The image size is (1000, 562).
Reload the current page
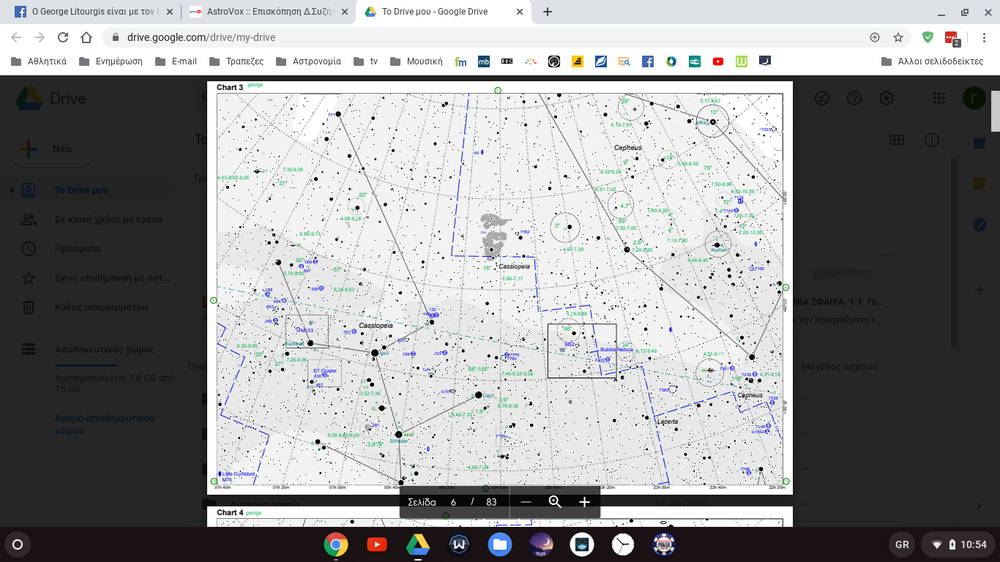click(62, 37)
